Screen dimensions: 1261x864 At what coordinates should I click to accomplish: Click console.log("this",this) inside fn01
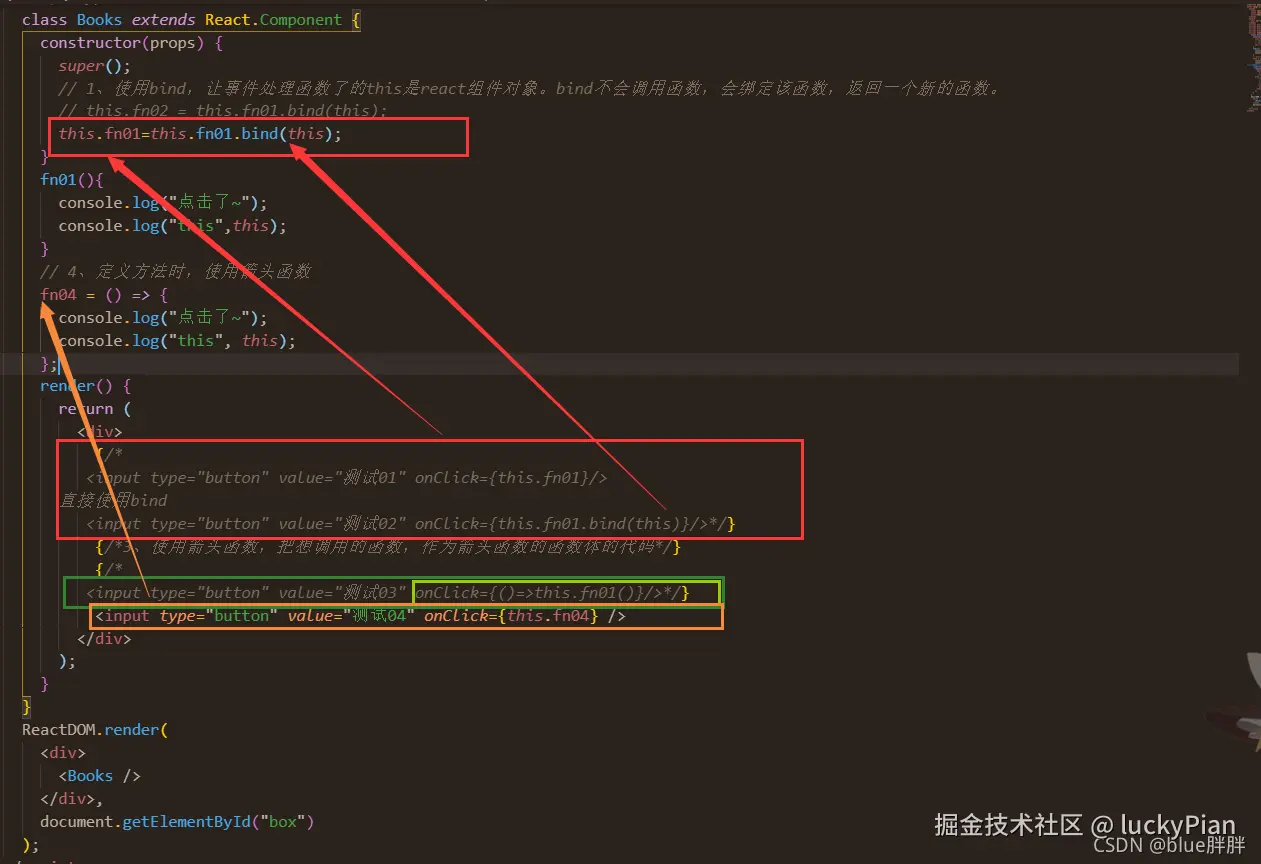pos(172,226)
